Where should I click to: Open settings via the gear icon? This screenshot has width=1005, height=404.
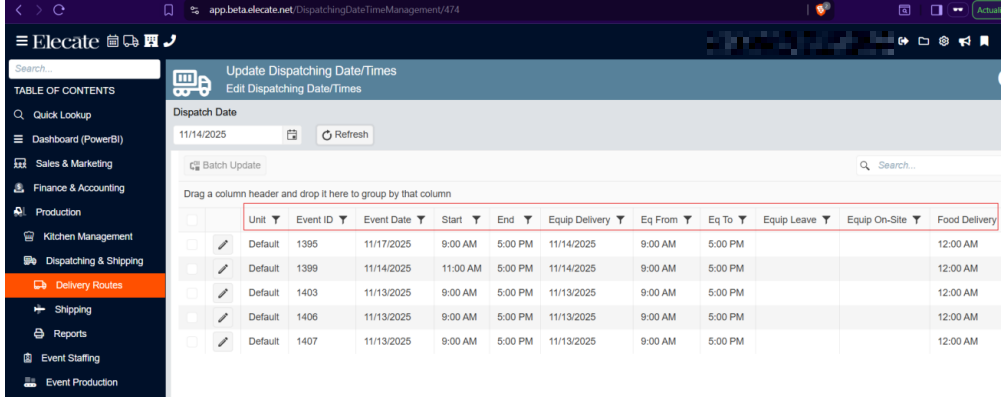point(943,41)
